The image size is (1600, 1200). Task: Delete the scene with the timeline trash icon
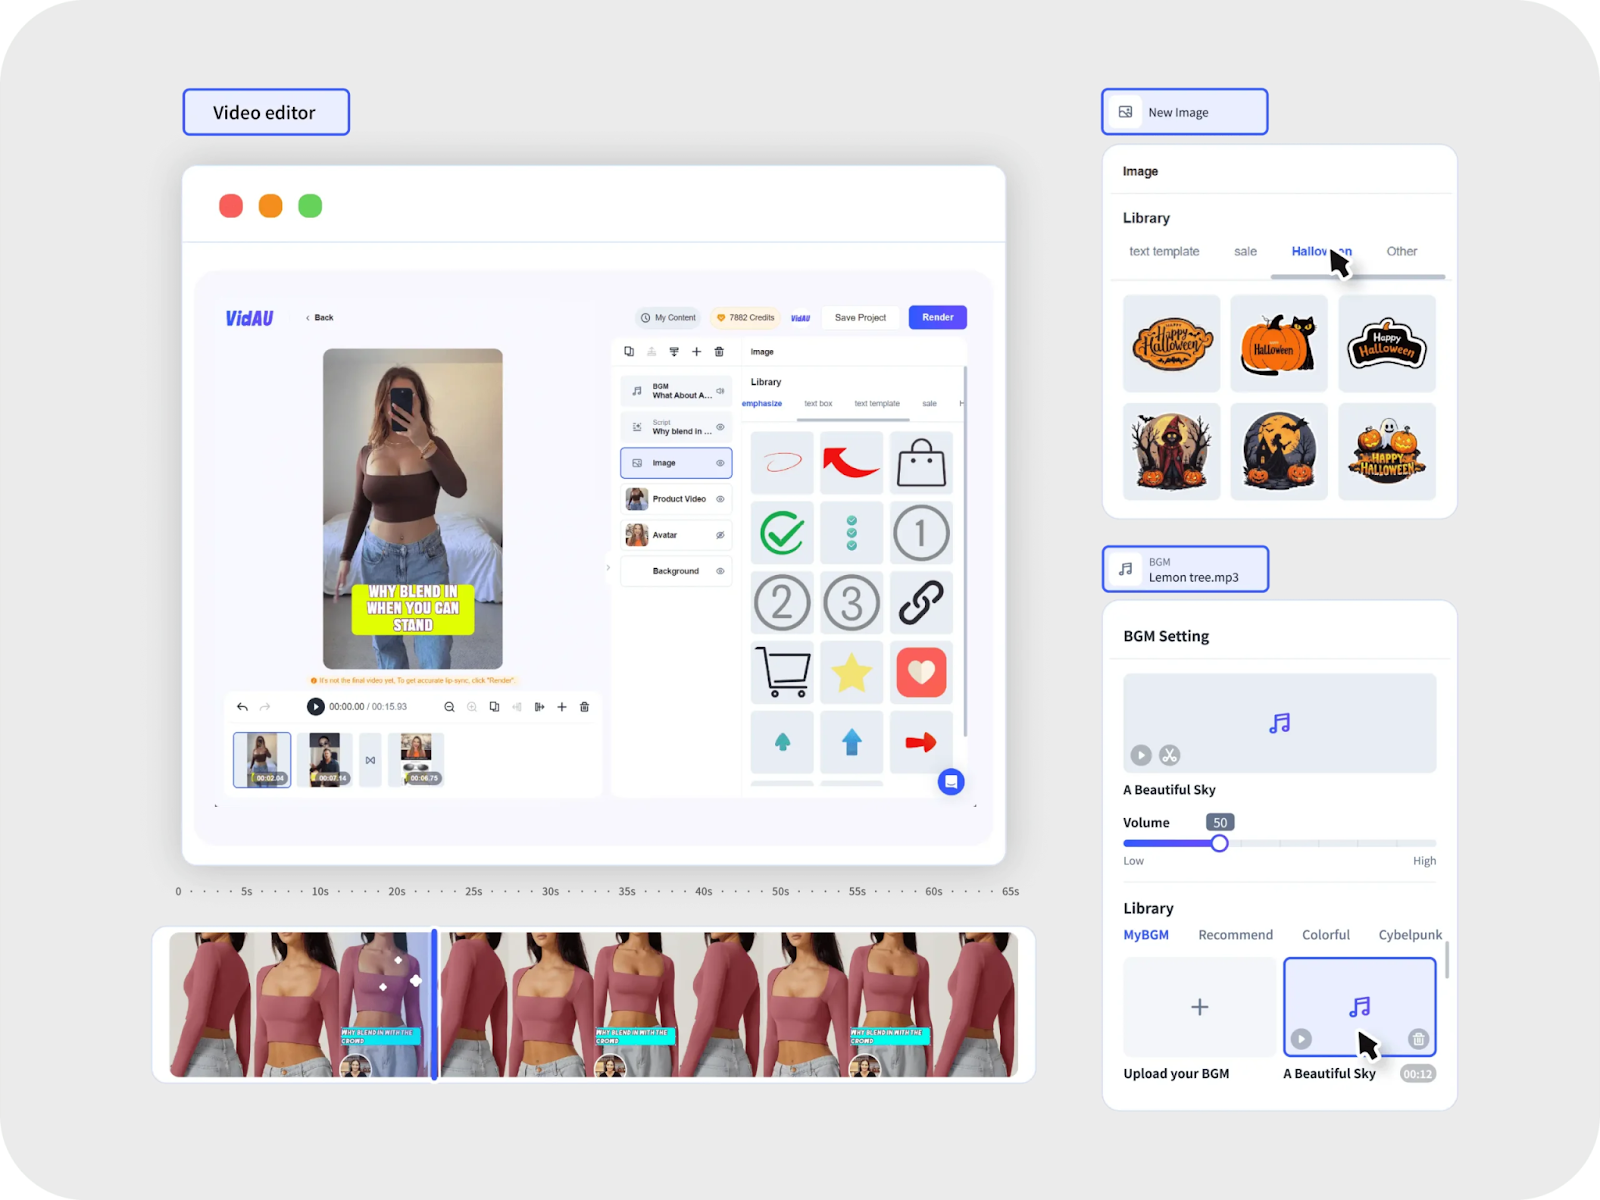[585, 707]
